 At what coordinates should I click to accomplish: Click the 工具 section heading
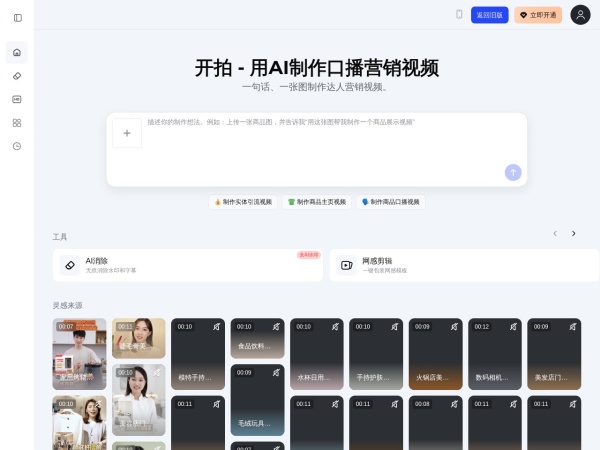[x=60, y=237]
